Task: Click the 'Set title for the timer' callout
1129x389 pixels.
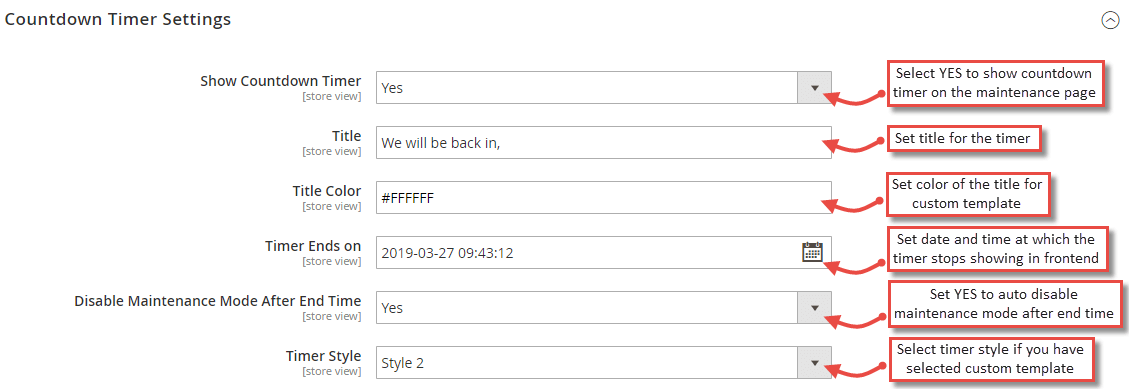Action: pyautogui.click(x=964, y=138)
